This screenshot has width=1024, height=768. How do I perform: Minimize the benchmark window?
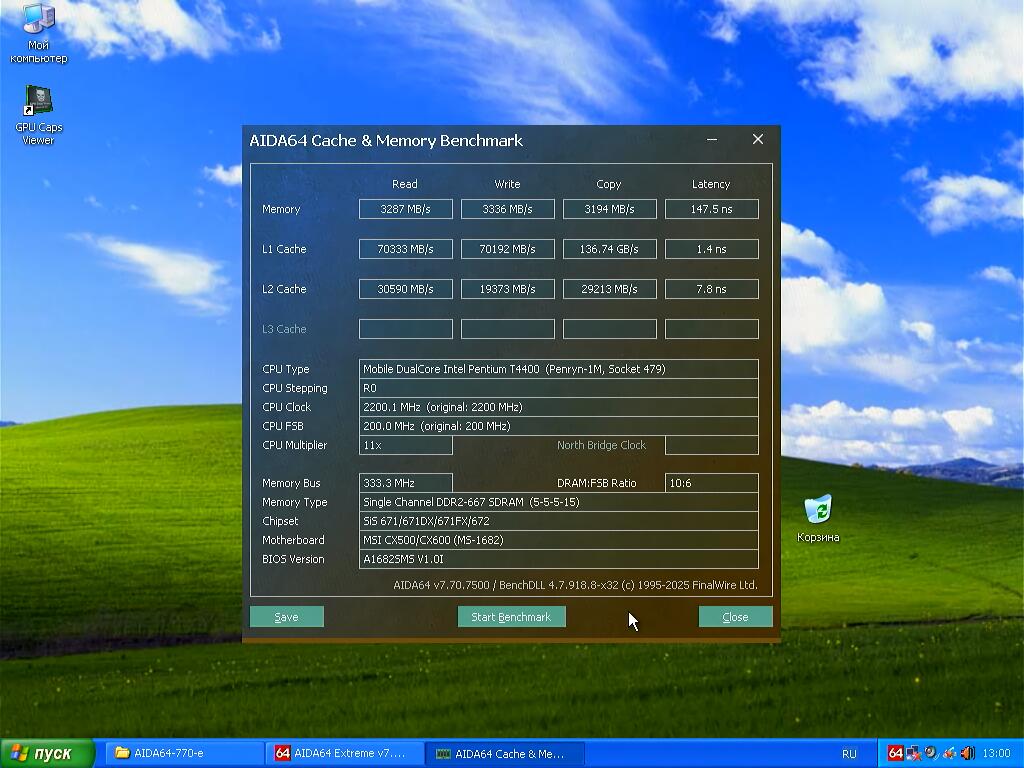(712, 140)
